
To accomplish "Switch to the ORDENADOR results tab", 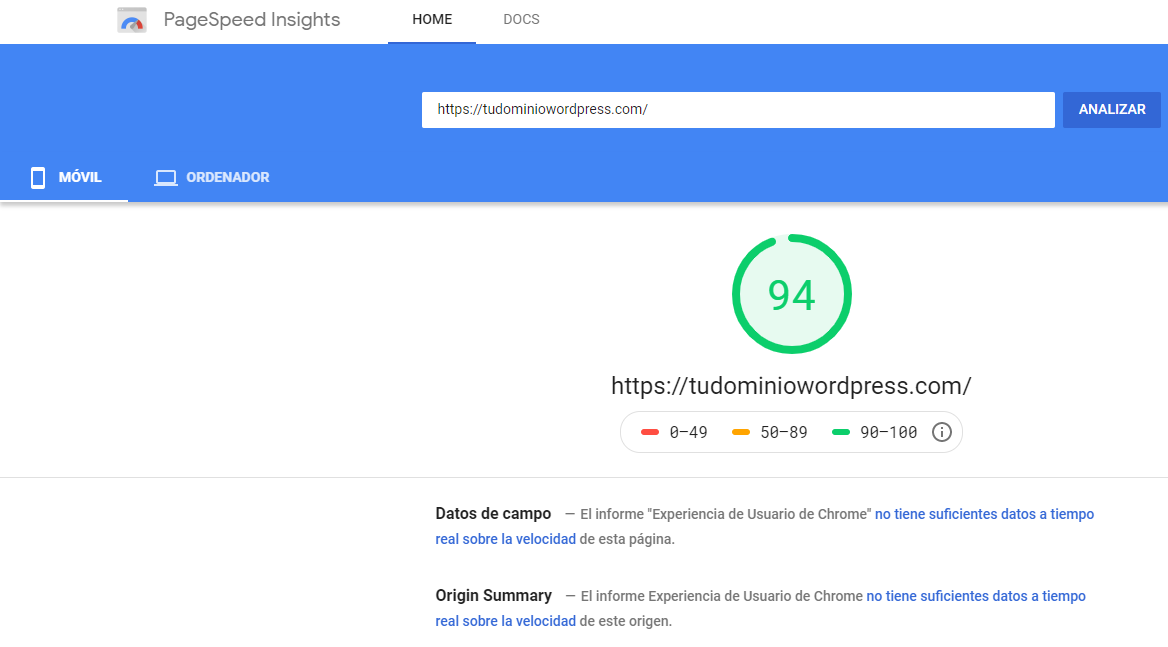I will coord(212,177).
